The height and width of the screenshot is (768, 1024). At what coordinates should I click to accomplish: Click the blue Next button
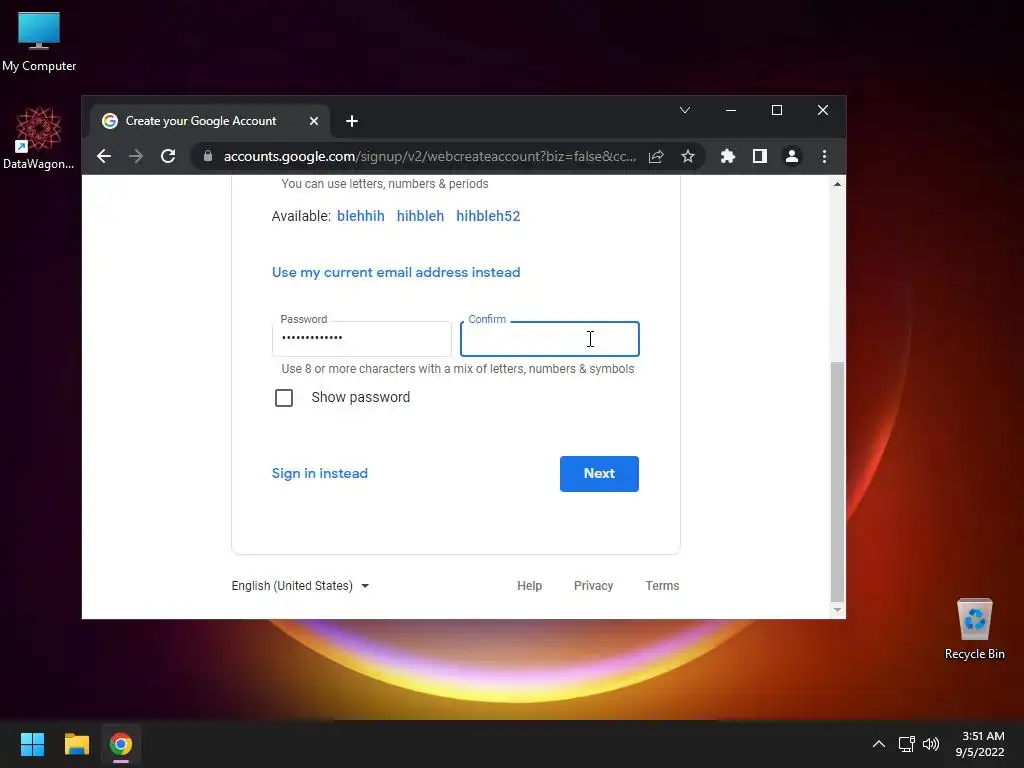point(599,473)
